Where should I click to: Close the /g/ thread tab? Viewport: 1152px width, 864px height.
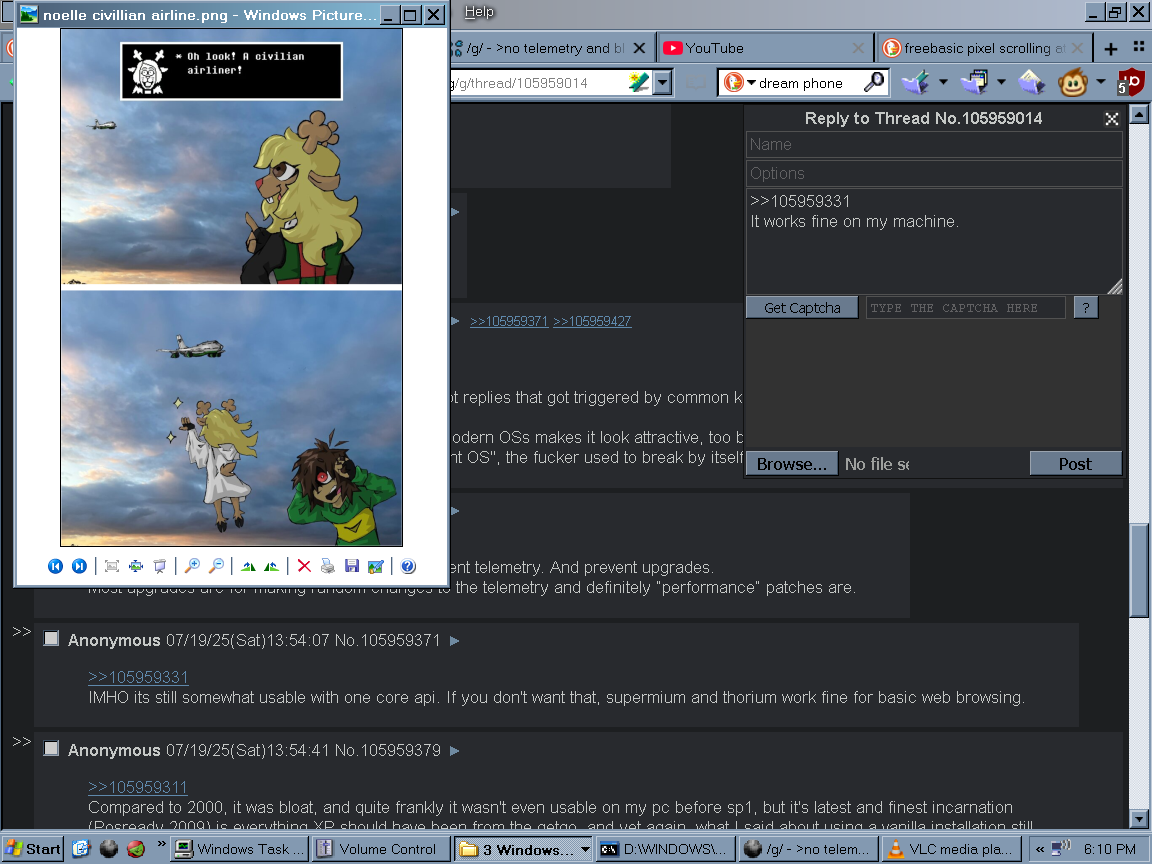tap(639, 48)
